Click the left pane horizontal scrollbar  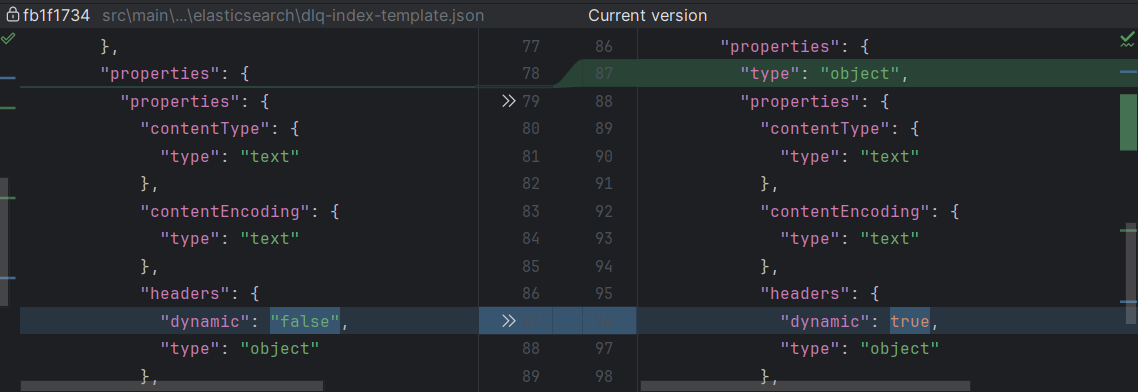point(172,386)
